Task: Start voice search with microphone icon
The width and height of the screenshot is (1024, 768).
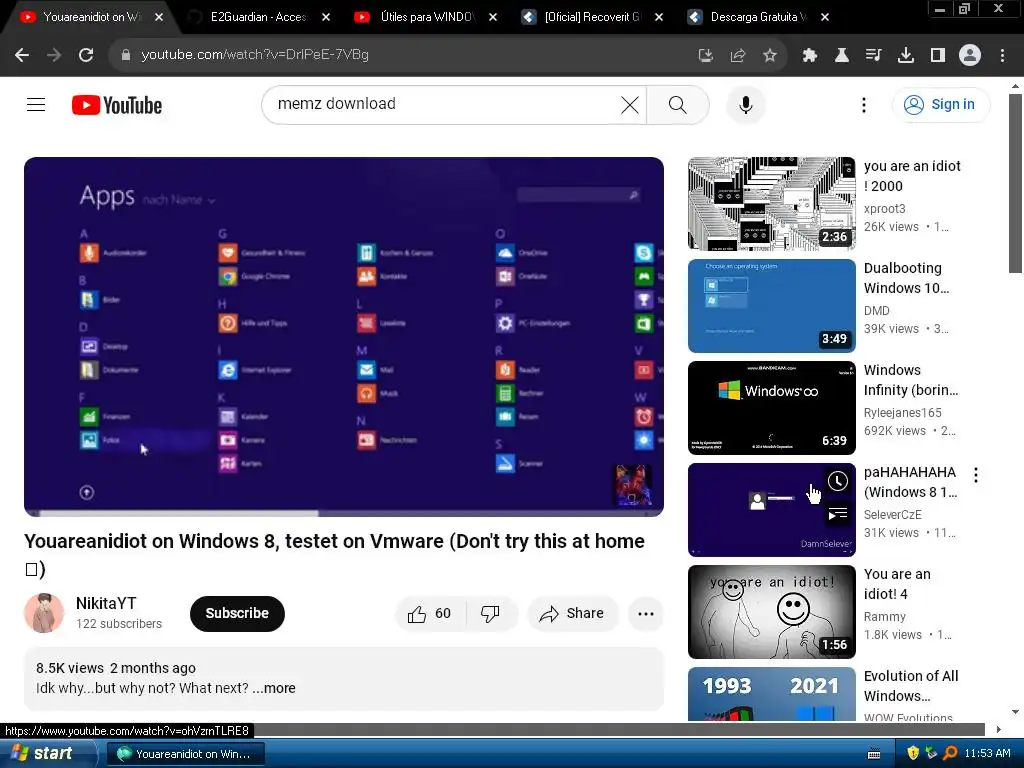Action: click(x=746, y=104)
